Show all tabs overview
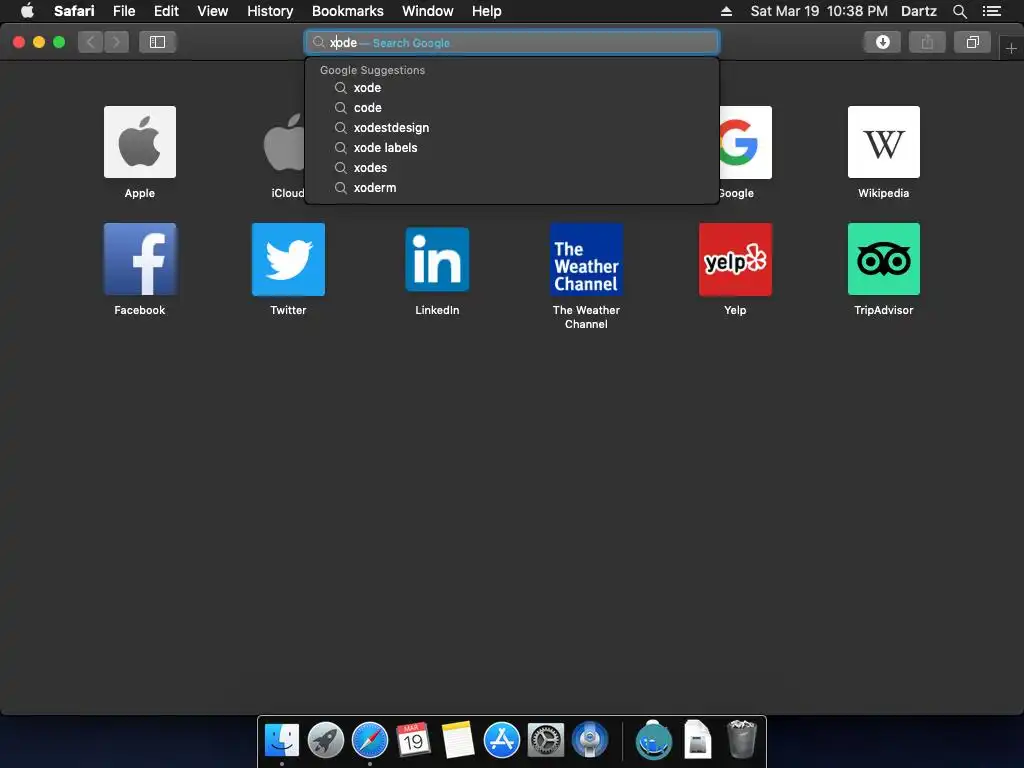 click(972, 42)
